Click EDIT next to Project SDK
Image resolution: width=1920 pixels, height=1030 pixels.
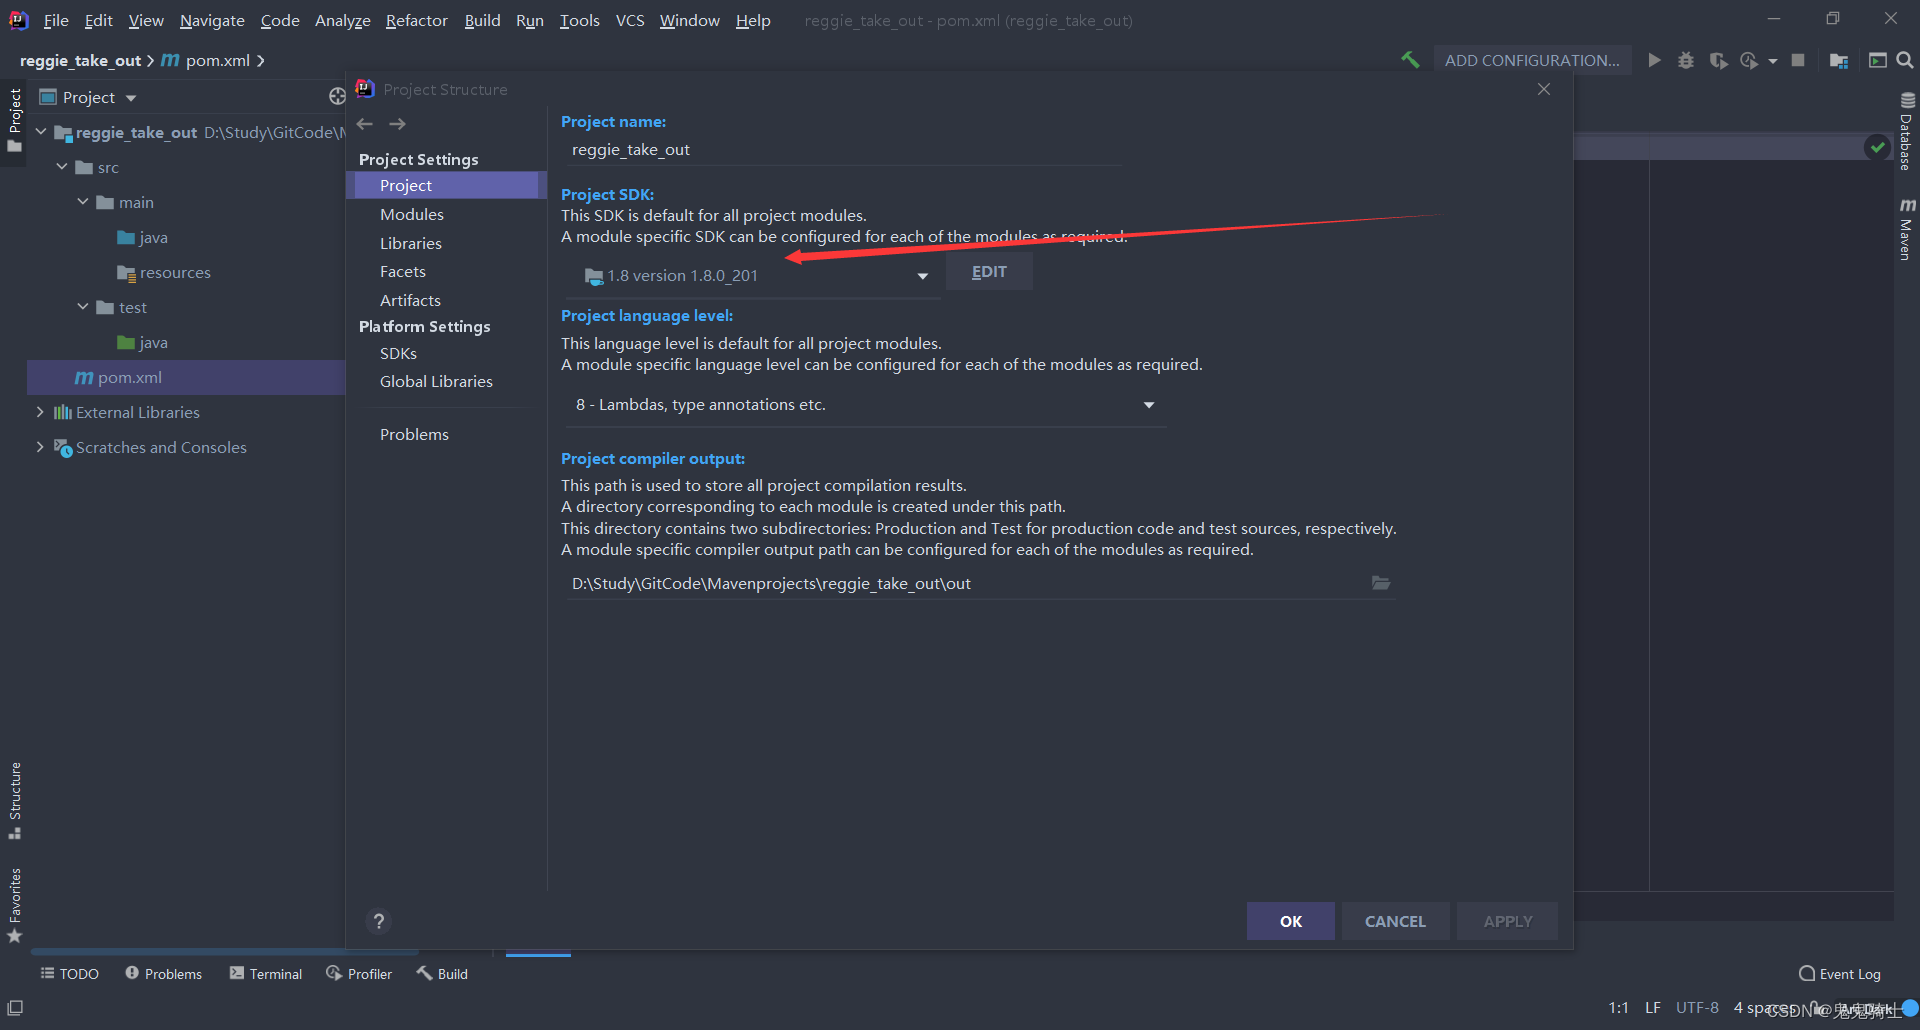tap(989, 272)
